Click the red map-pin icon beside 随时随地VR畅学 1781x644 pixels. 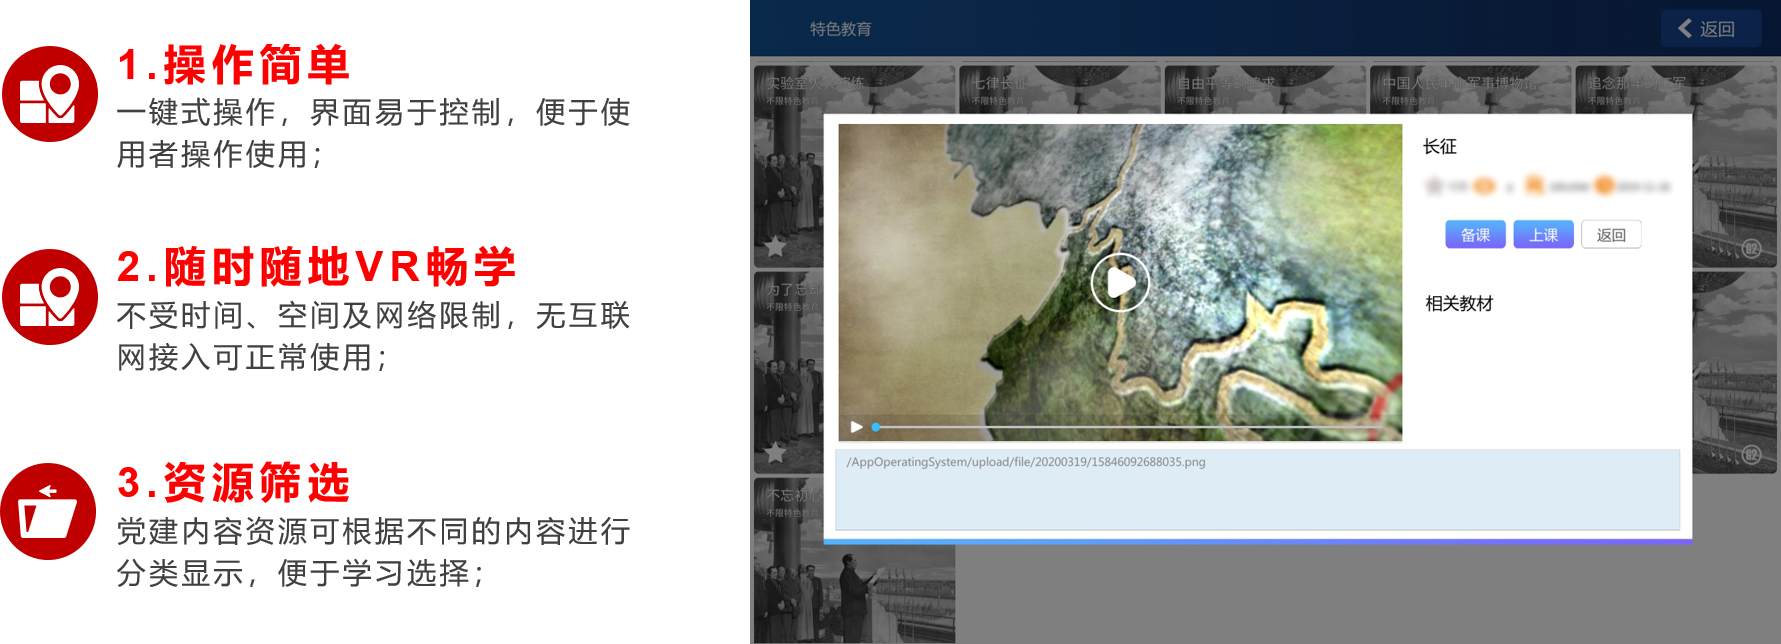[x=50, y=297]
